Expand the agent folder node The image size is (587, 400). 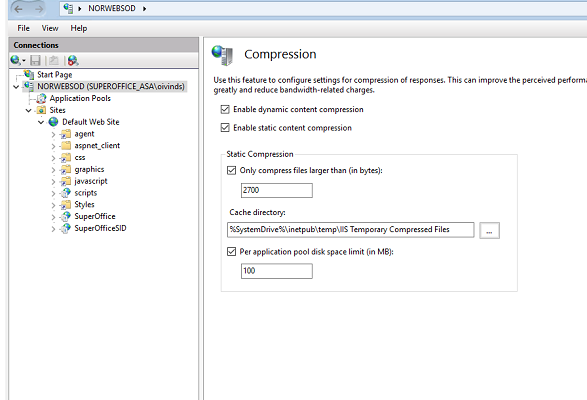53,134
